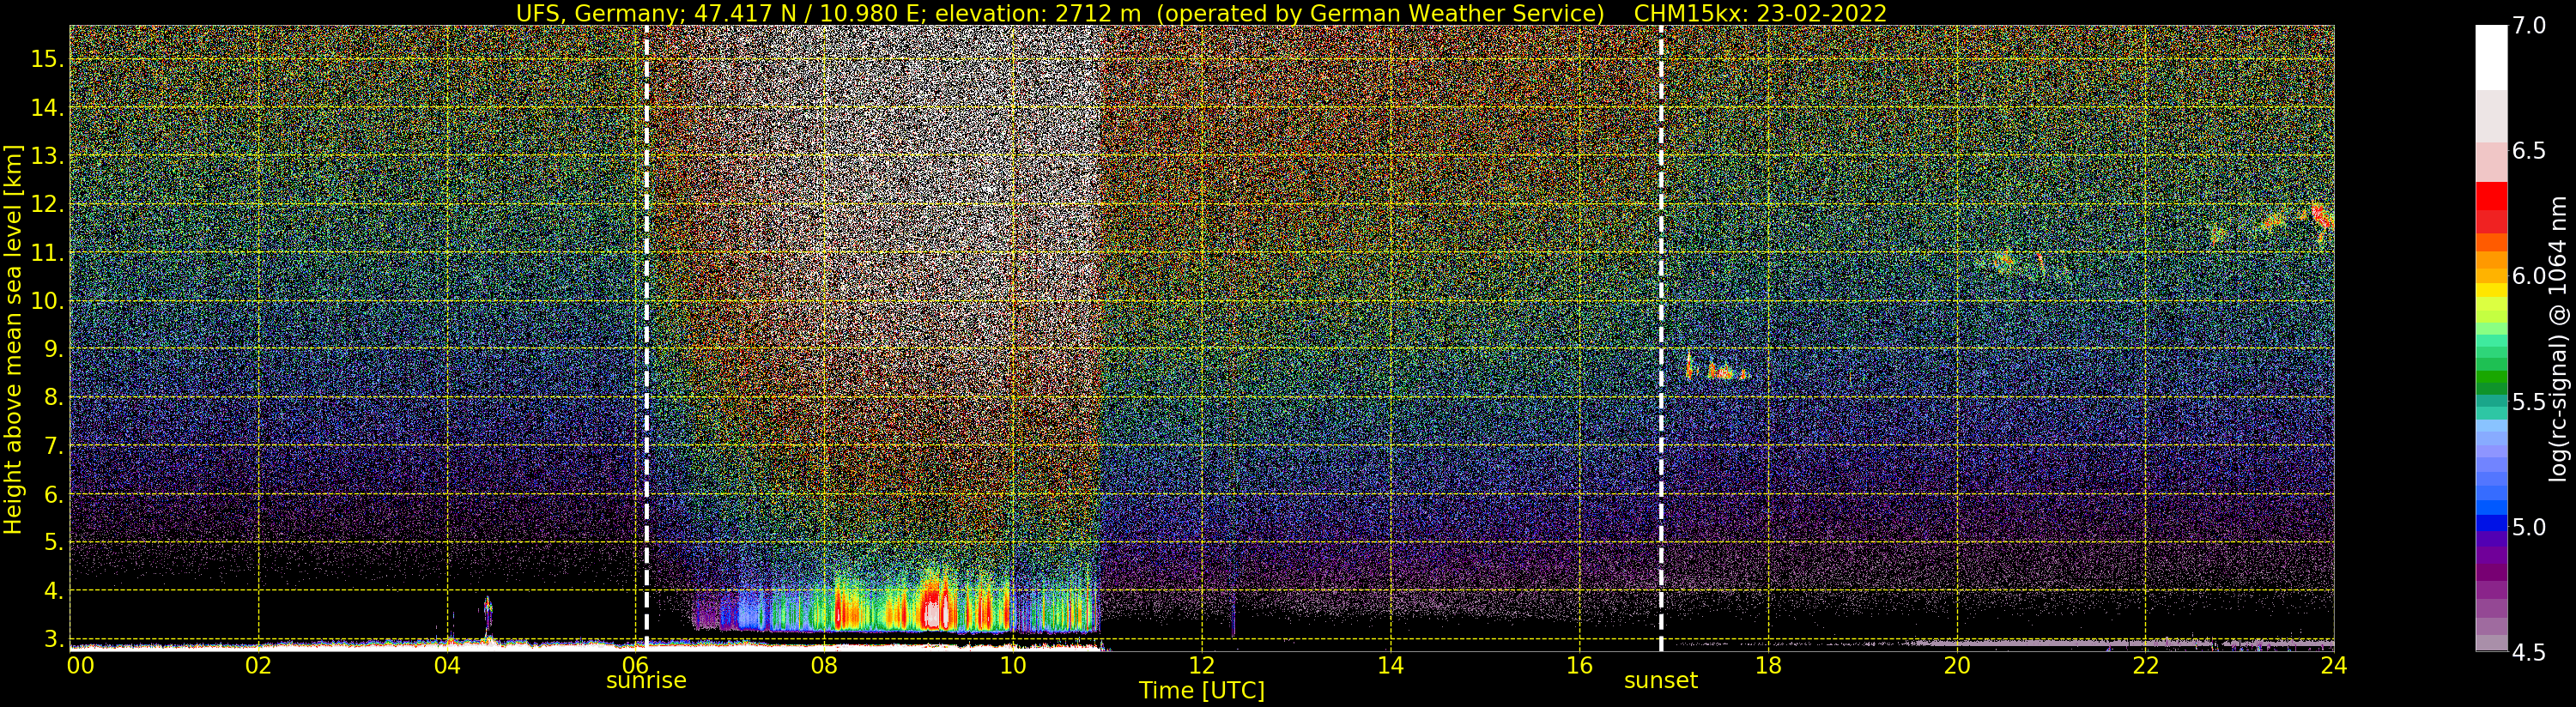Click the "14" time axis tick label
The image size is (2576, 707).
(1391, 665)
